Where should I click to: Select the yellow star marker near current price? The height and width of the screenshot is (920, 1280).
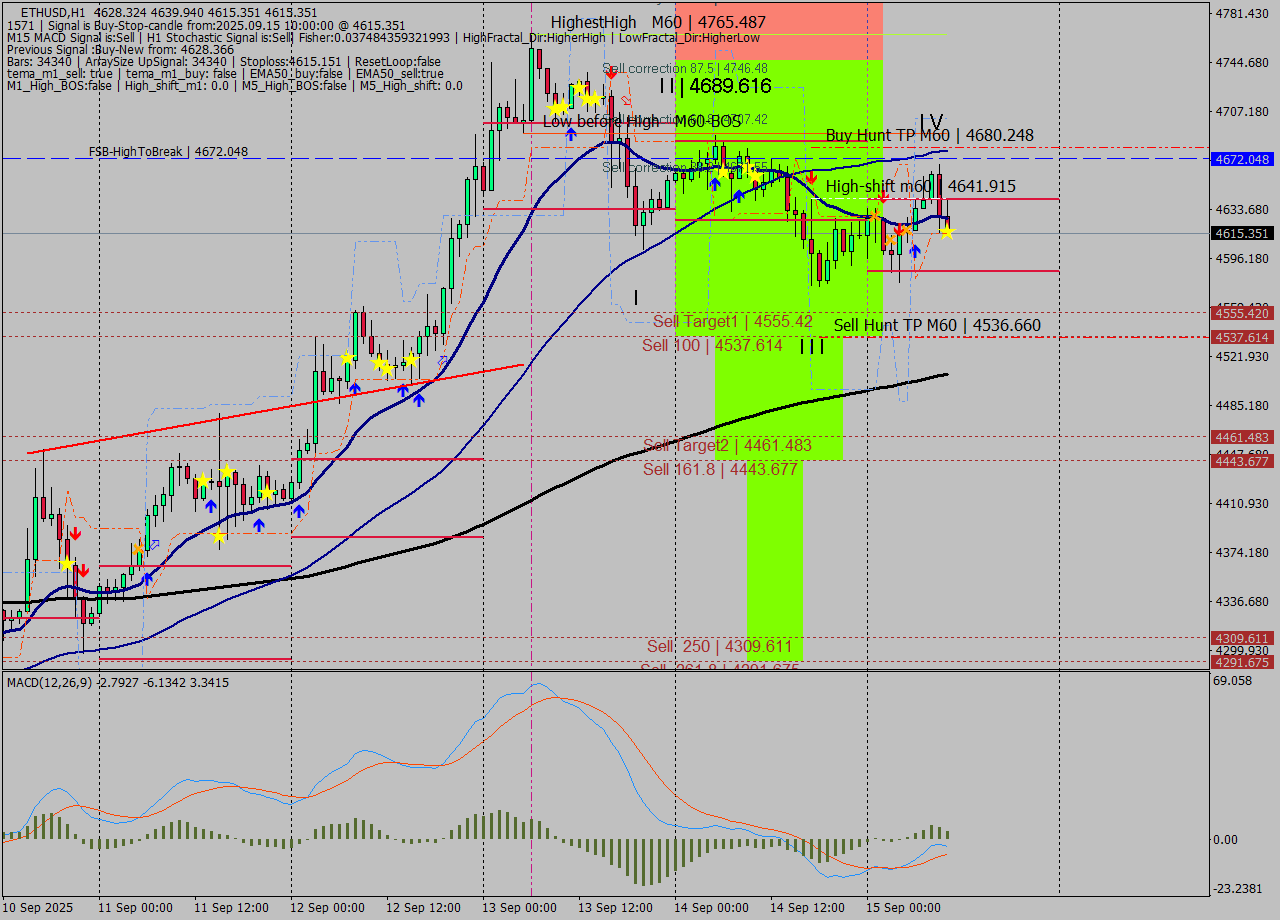click(946, 231)
